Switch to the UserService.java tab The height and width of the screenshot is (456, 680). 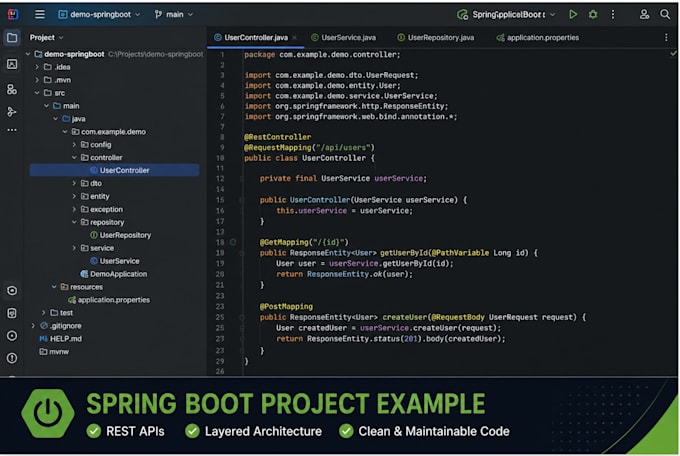344,38
